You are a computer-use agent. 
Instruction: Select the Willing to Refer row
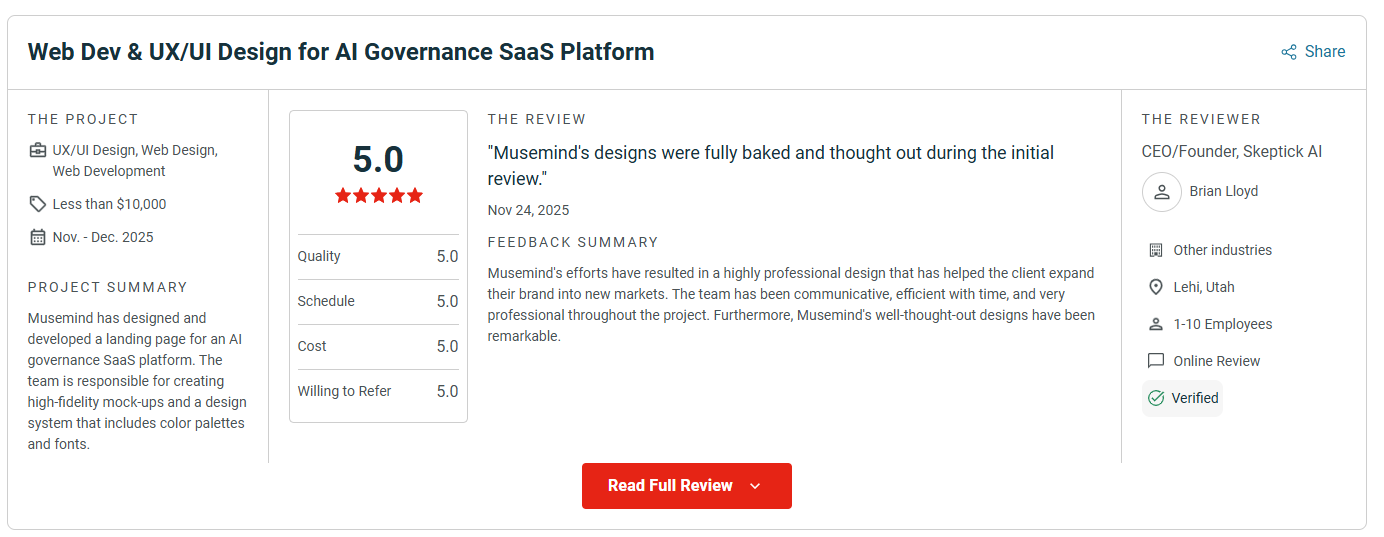click(378, 391)
